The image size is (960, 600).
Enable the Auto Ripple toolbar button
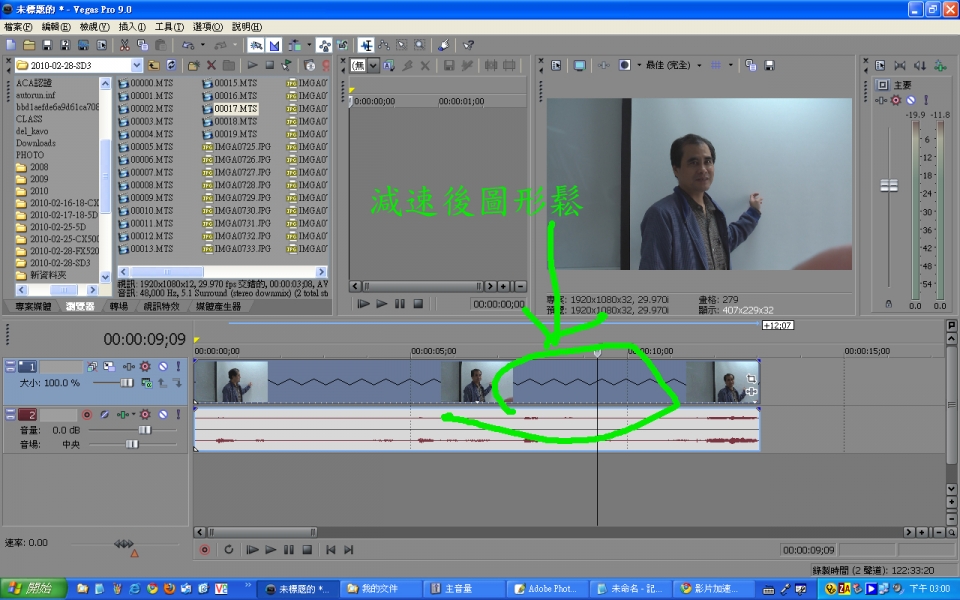click(x=296, y=45)
